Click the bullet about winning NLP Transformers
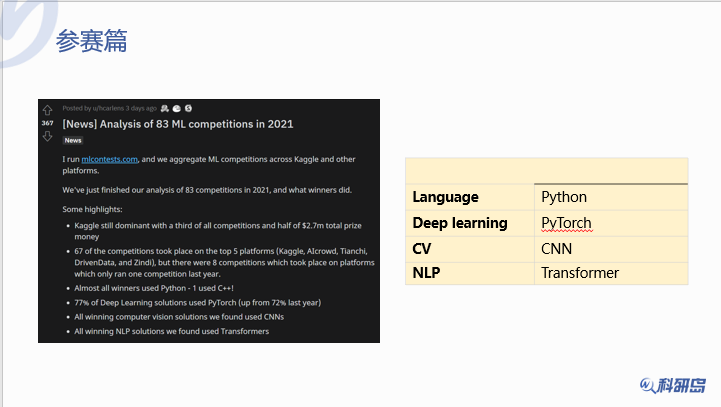The width and height of the screenshot is (721, 407). point(172,331)
